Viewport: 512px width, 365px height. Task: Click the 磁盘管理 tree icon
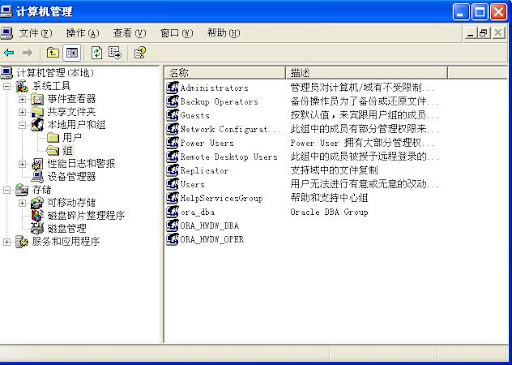click(37, 228)
